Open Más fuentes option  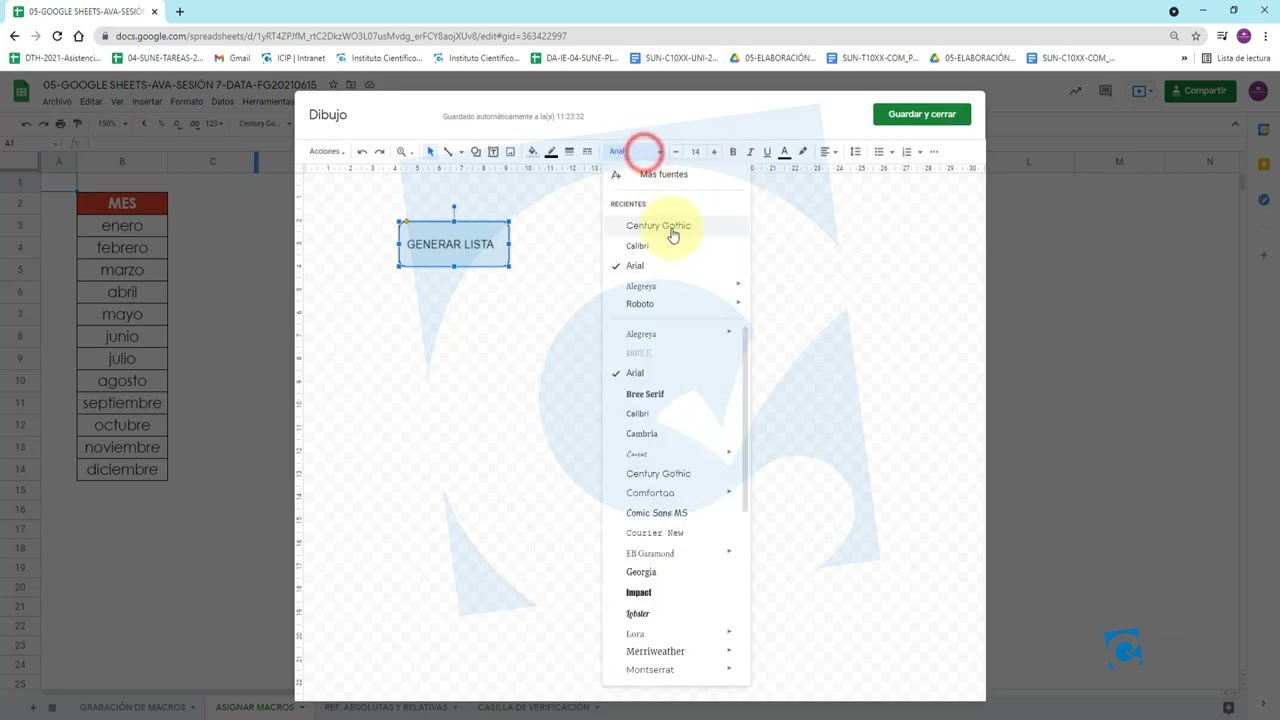coord(664,174)
